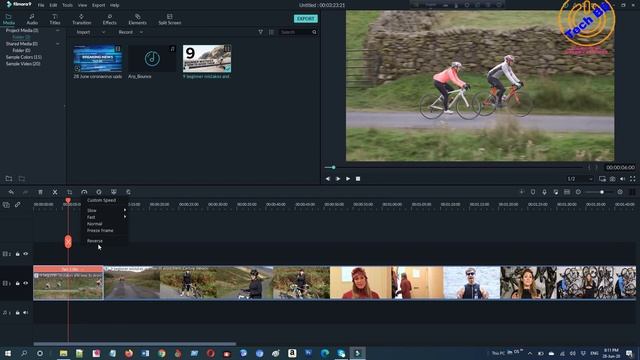Open the preview quality 1/2 dropdown

click(x=580, y=179)
